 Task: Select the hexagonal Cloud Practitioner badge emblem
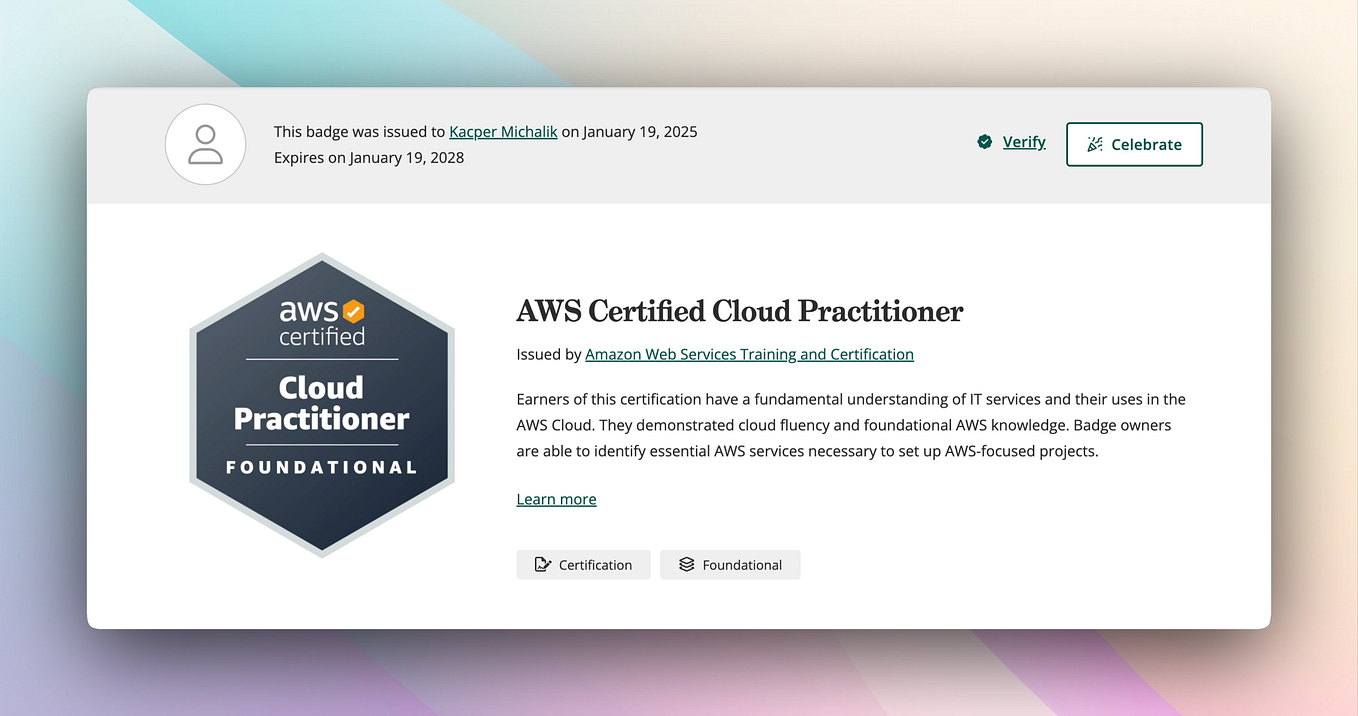point(321,404)
